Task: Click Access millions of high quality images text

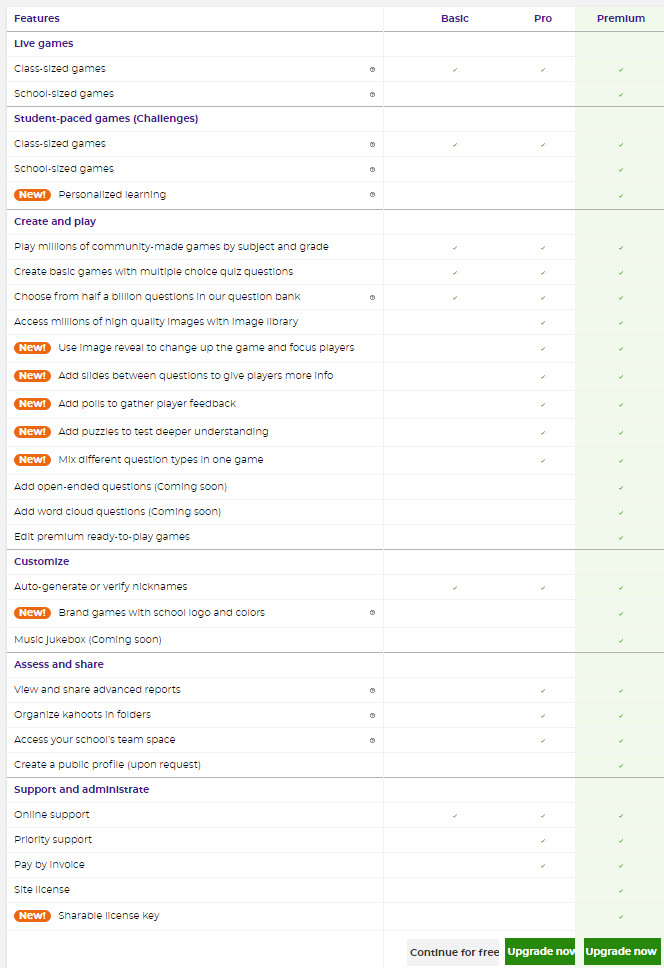Action: 156,322
